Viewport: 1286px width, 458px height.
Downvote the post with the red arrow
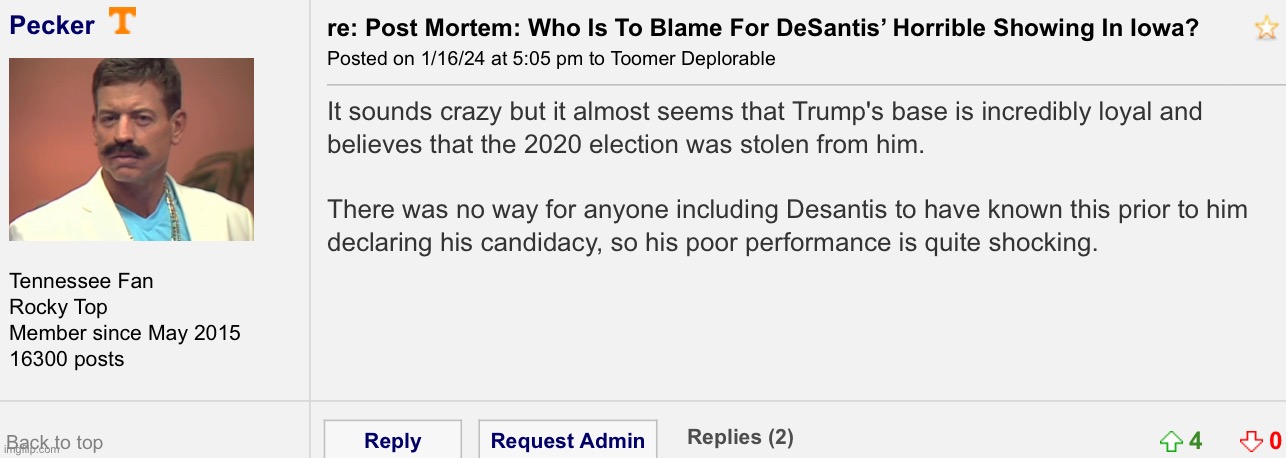point(1251,441)
